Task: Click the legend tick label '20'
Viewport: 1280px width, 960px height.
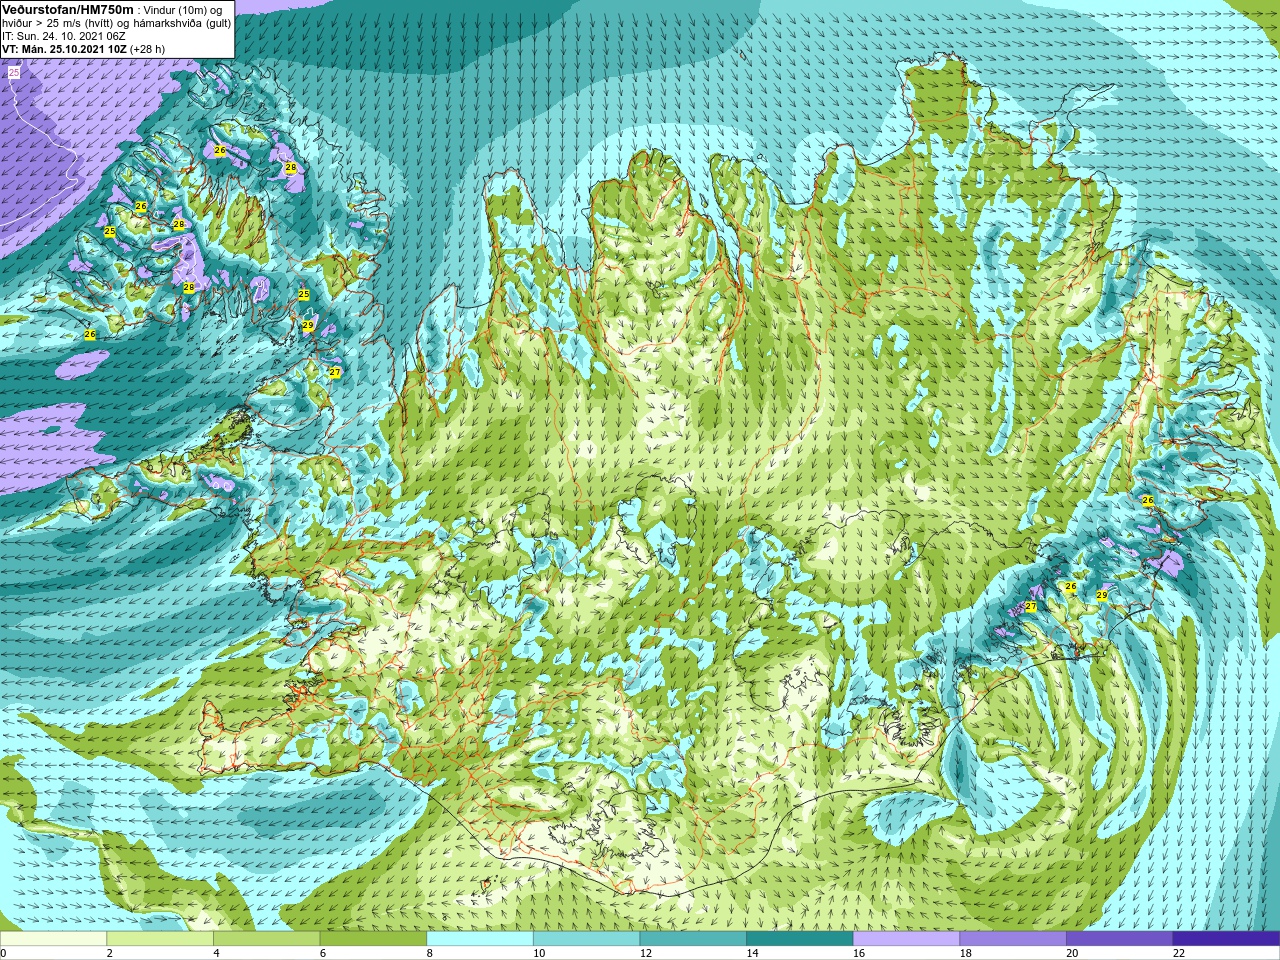Action: click(1073, 953)
